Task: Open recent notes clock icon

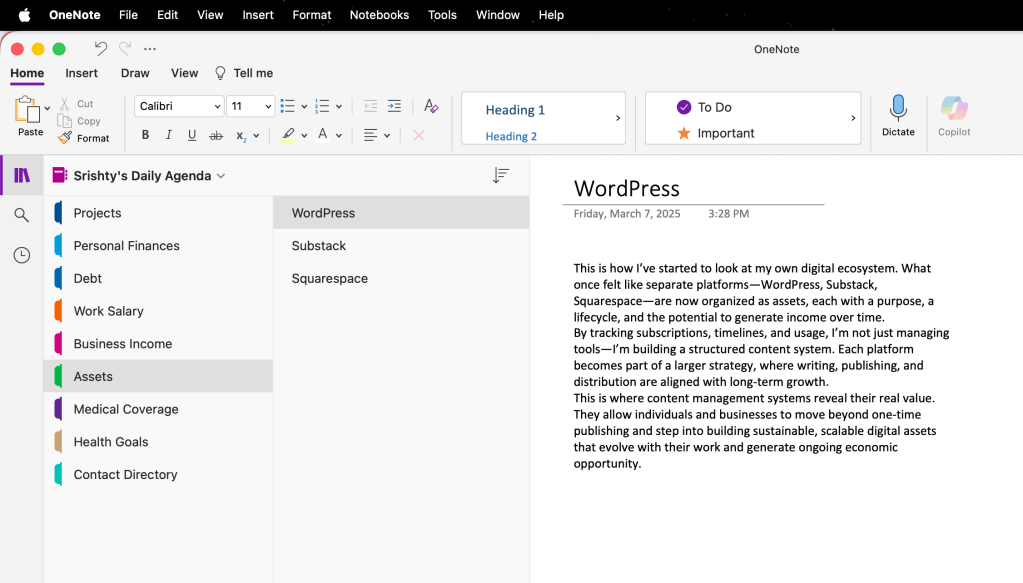Action: tap(21, 256)
